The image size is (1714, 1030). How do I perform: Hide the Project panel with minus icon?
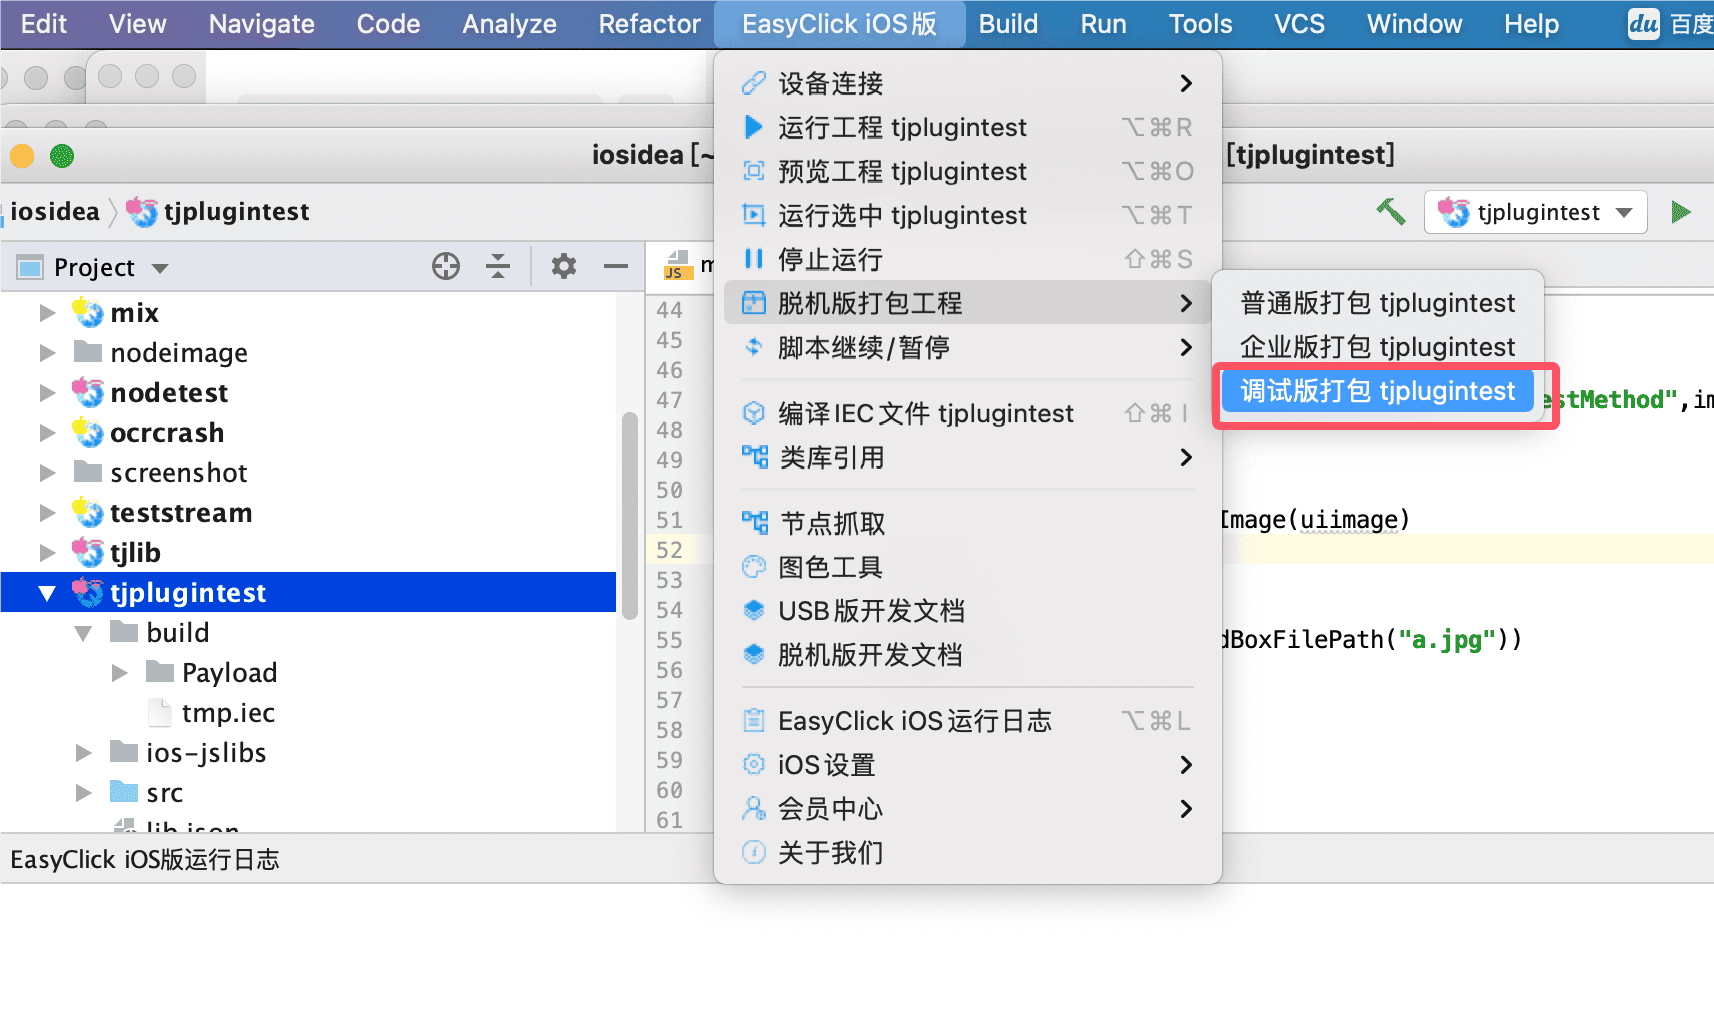(x=616, y=266)
